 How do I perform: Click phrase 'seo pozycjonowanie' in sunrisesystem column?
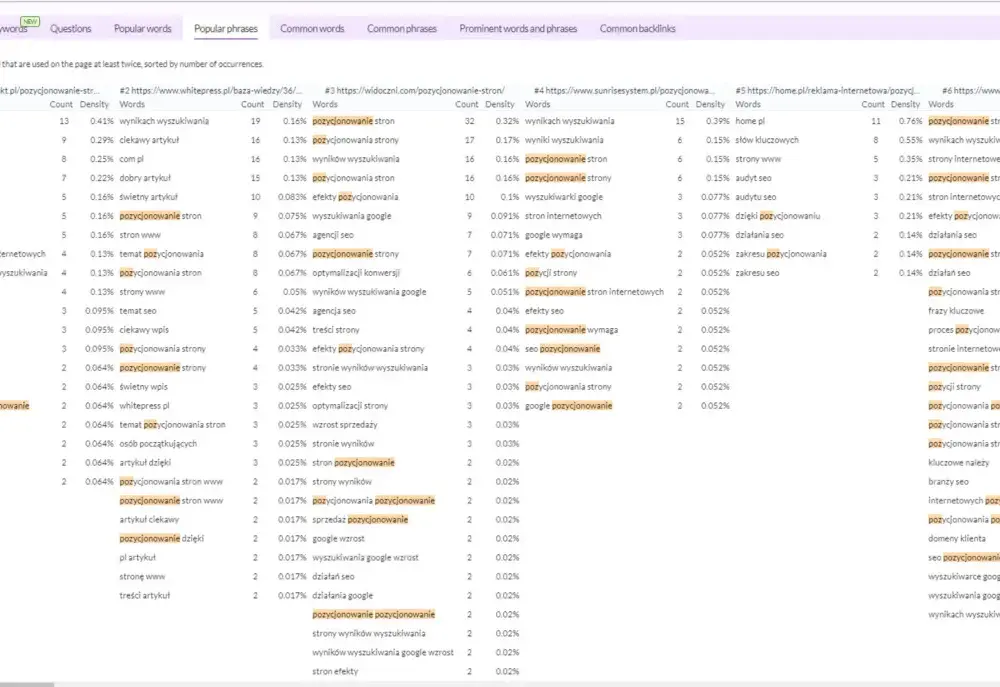pyautogui.click(x=562, y=349)
